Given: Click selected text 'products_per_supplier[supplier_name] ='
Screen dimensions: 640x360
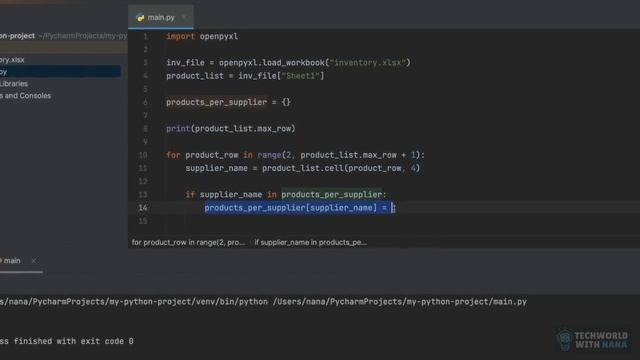Looking at the screenshot, I should (x=296, y=208).
